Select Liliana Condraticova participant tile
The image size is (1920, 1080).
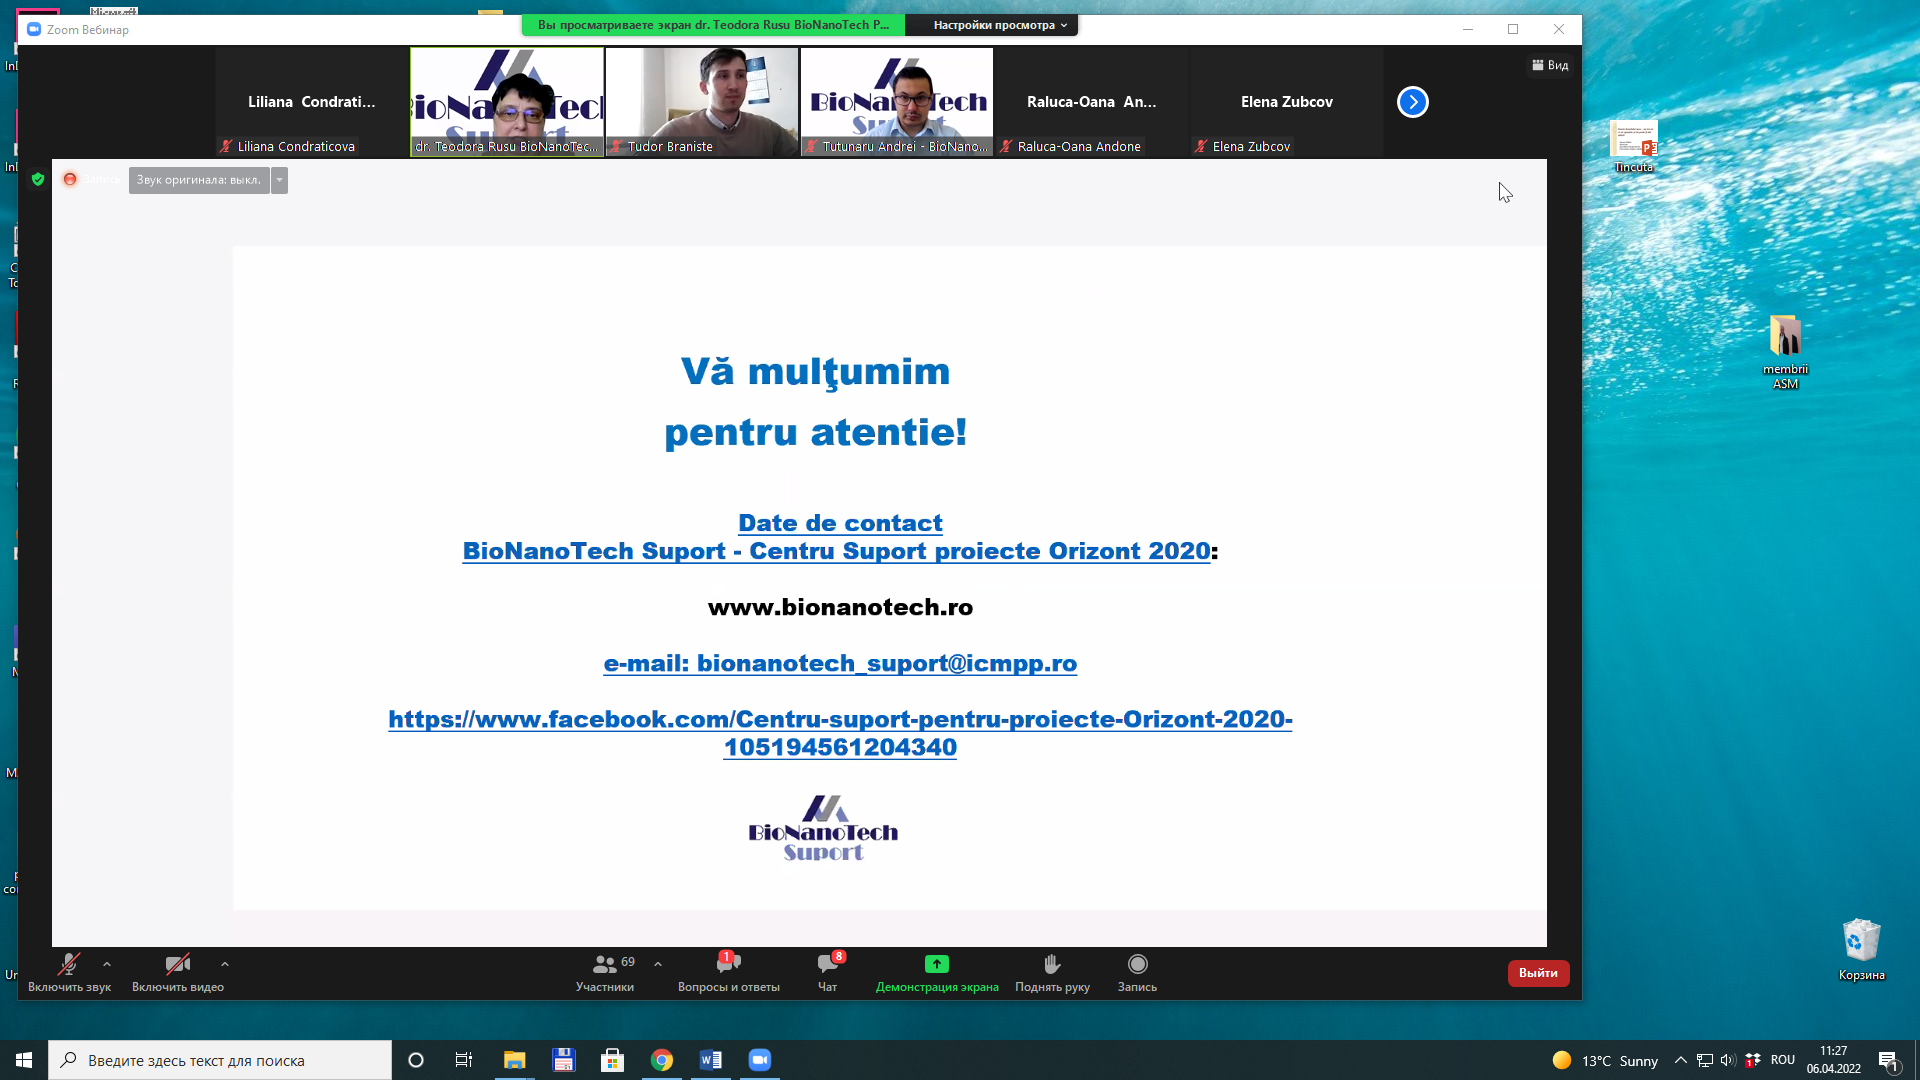pyautogui.click(x=312, y=102)
